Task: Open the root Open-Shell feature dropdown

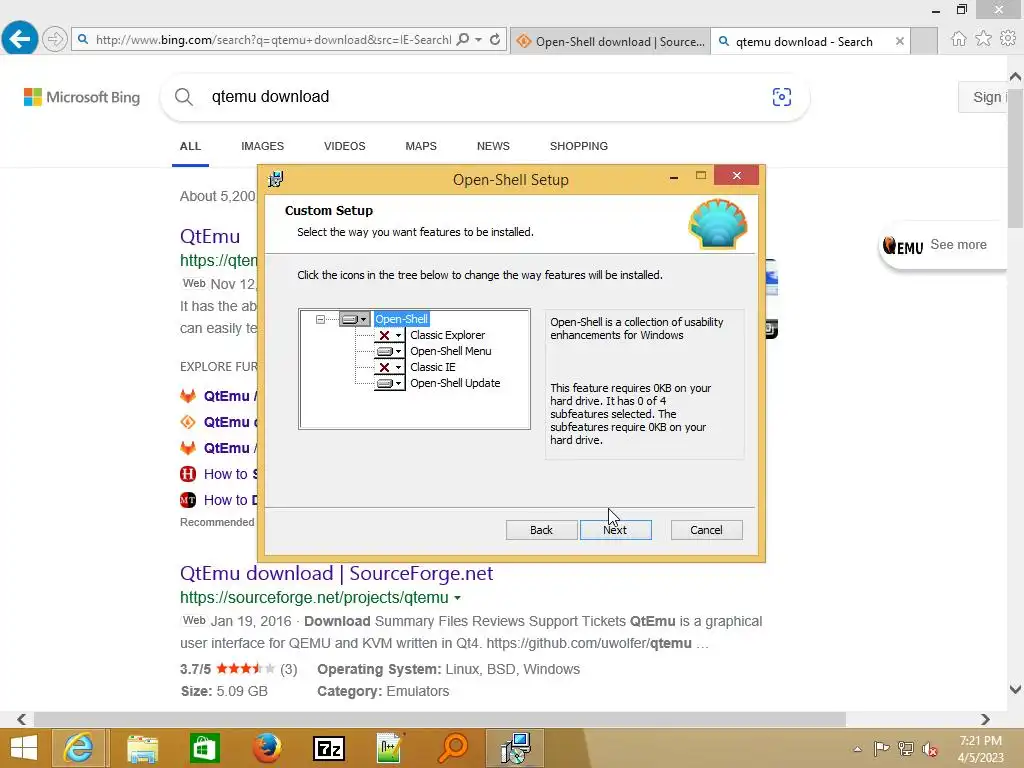Action: click(355, 319)
